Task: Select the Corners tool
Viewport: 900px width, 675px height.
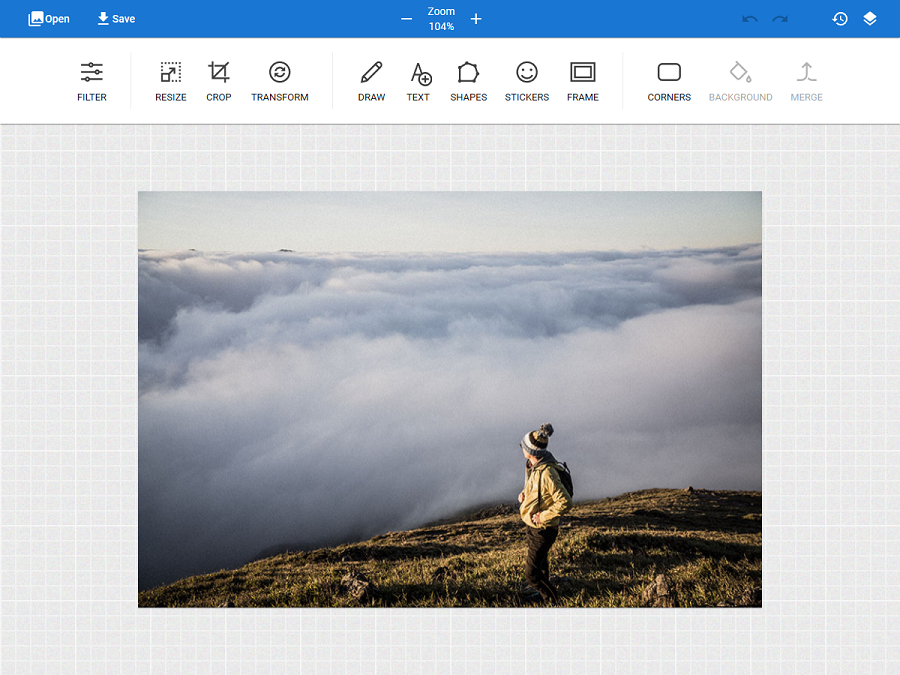Action: pyautogui.click(x=668, y=80)
